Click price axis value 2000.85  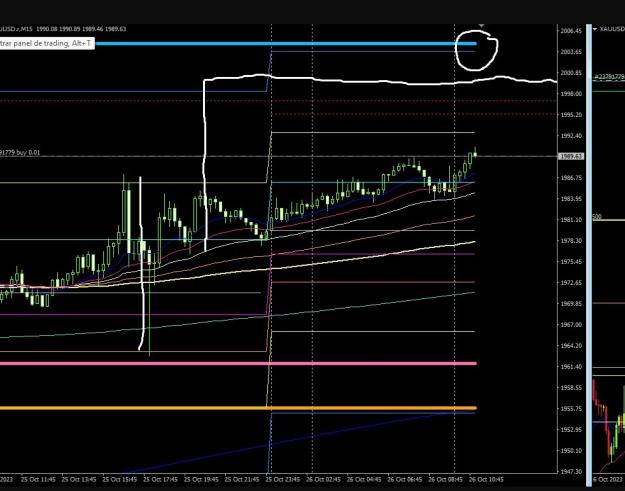571,73
